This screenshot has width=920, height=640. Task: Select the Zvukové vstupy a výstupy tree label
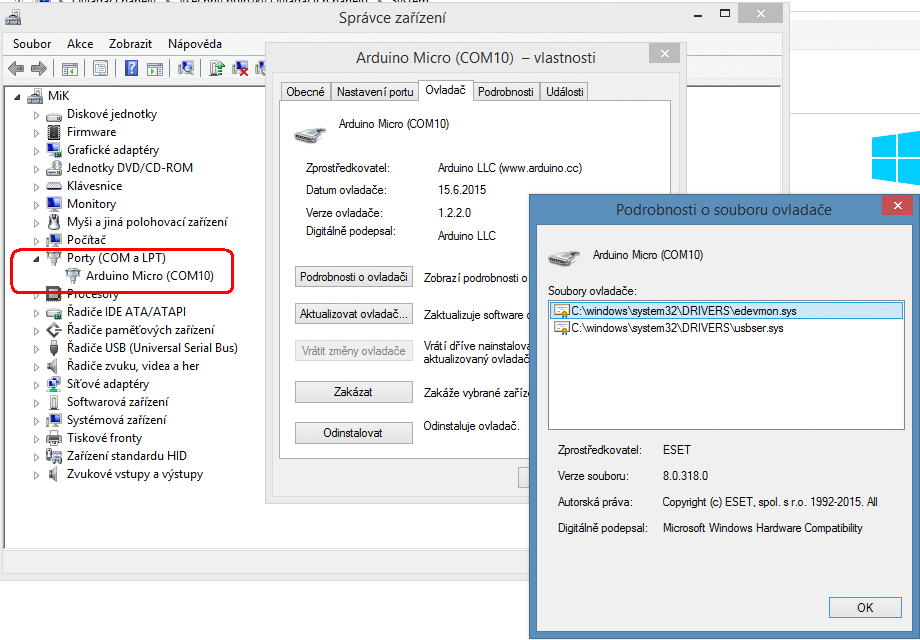click(135, 474)
